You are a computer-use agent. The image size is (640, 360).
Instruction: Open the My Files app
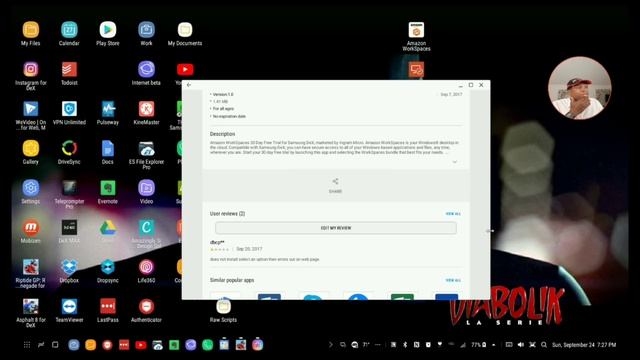coord(31,31)
